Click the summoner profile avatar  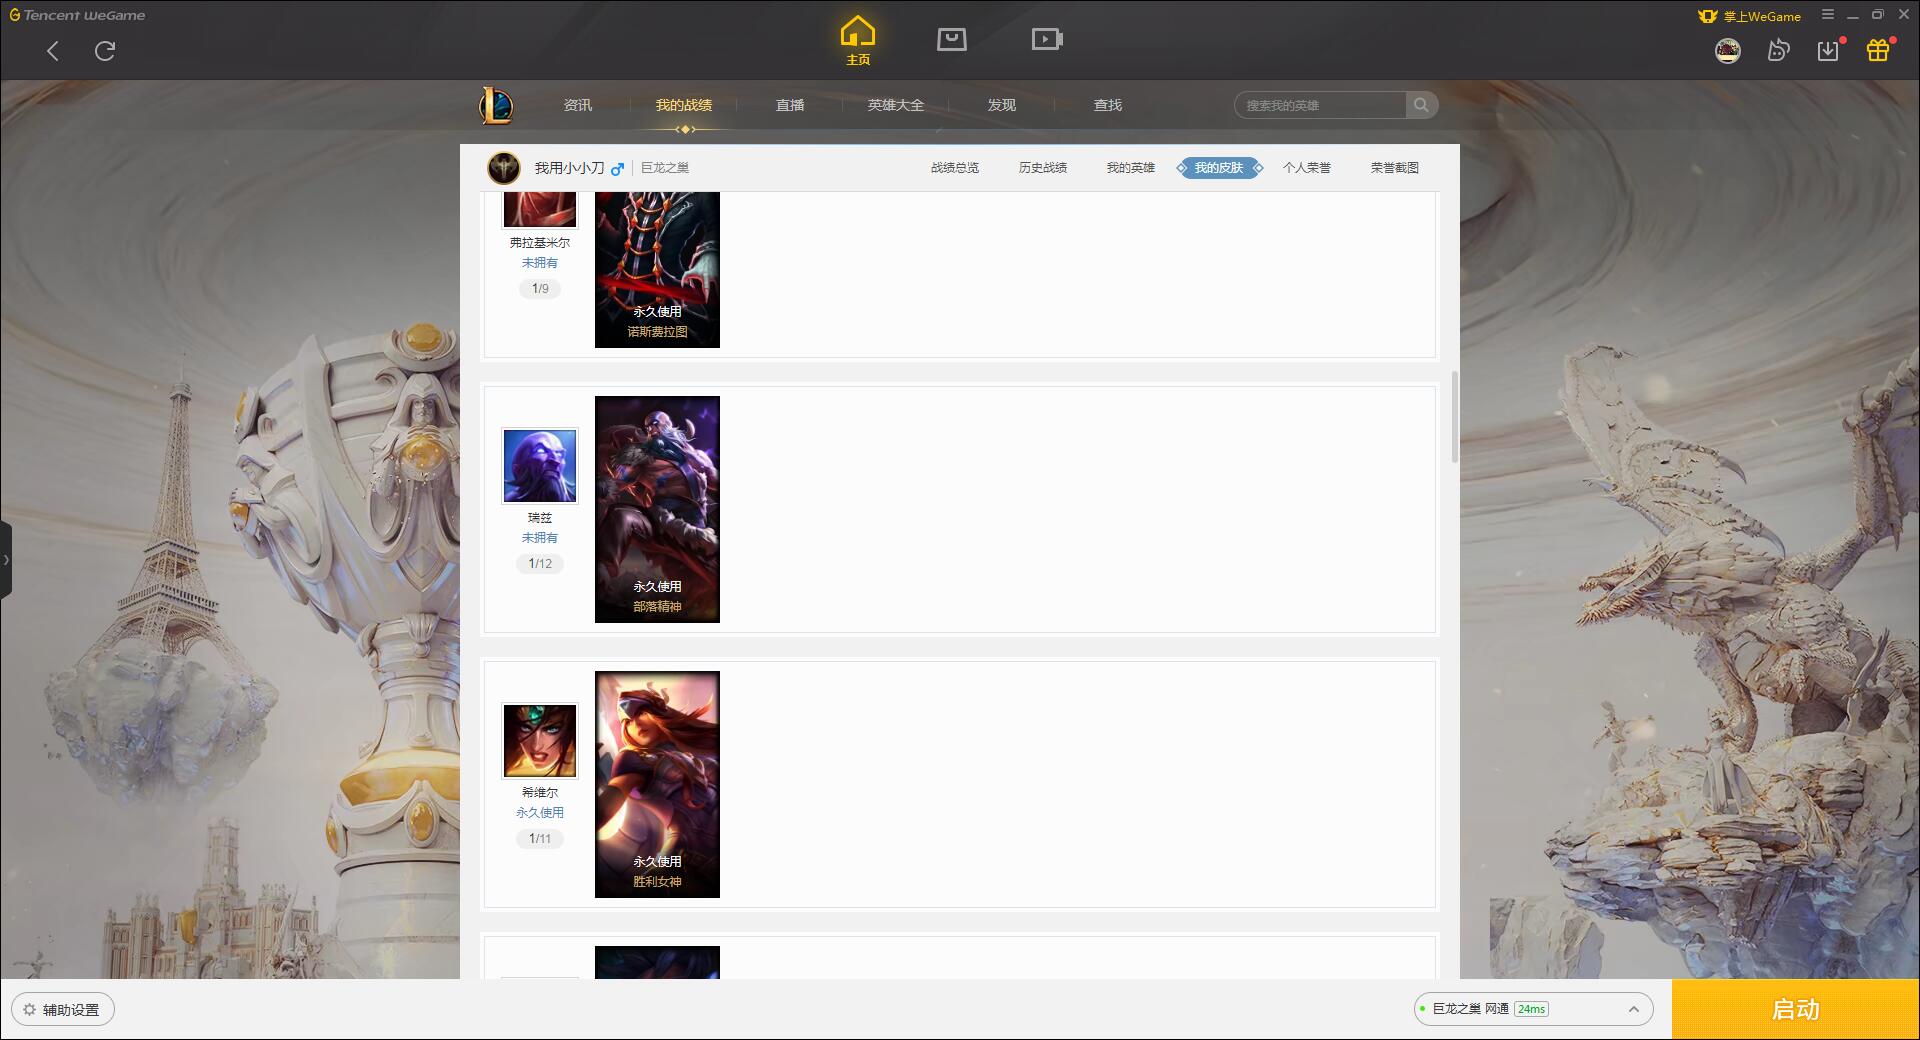pyautogui.click(x=504, y=168)
